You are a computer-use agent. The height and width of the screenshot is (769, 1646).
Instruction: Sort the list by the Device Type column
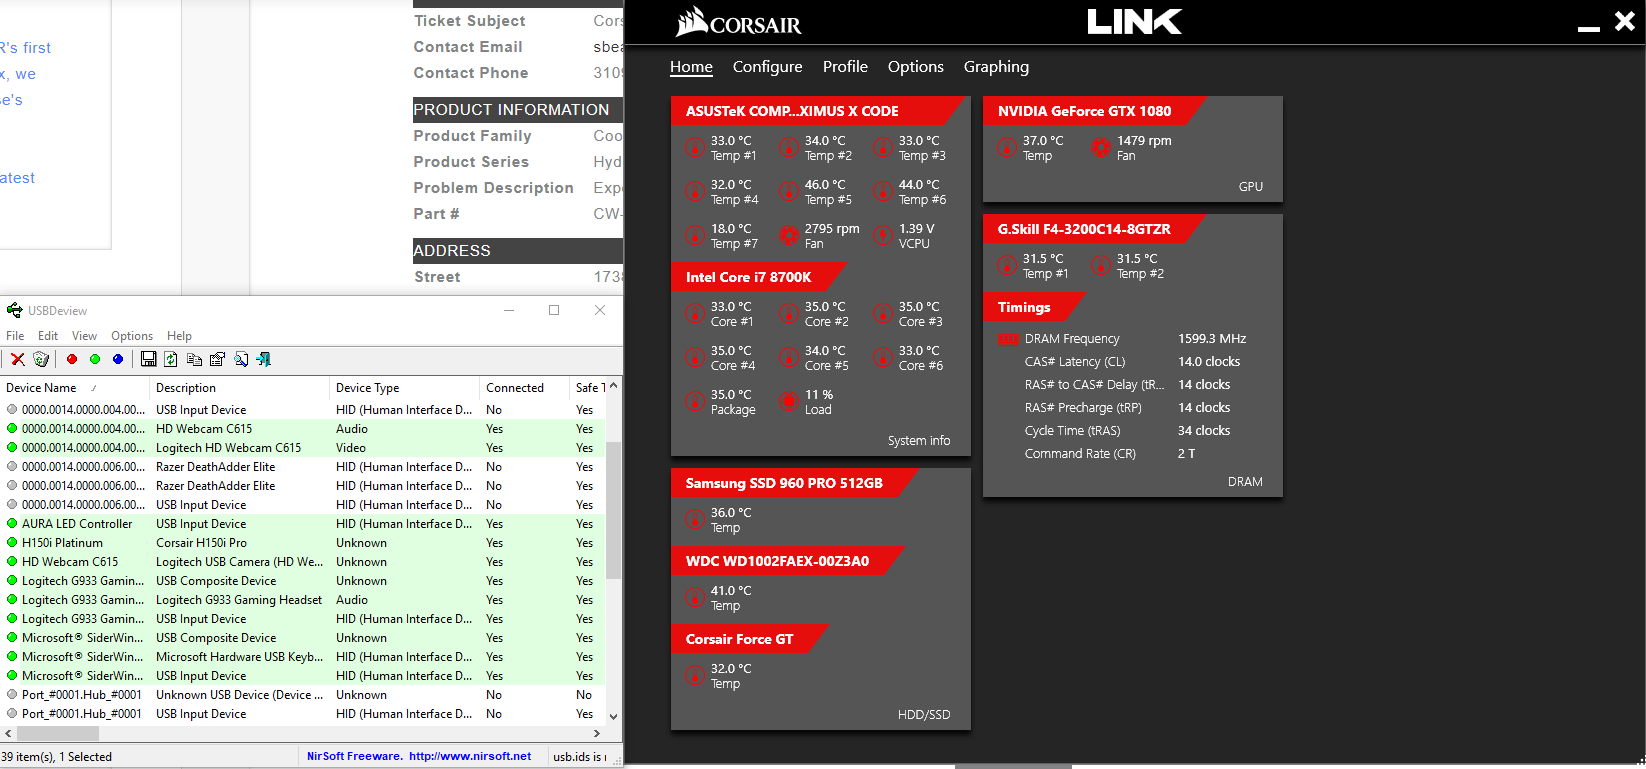click(405, 388)
